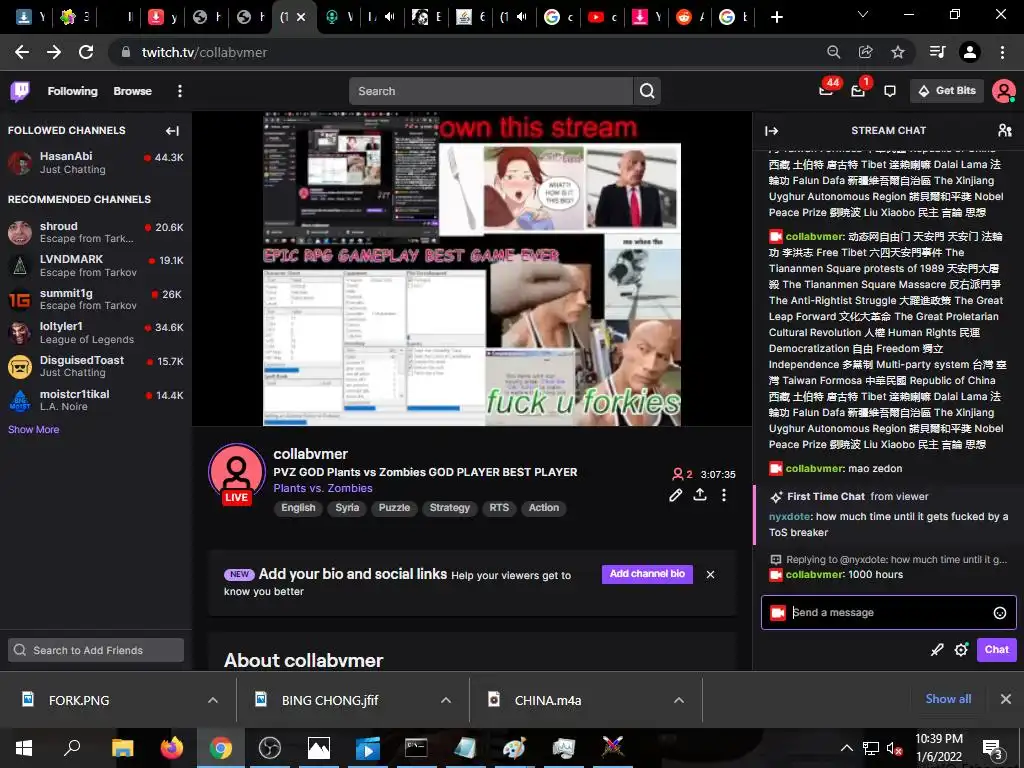Image resolution: width=1024 pixels, height=768 pixels.
Task: Collapse the followed channels sidebar
Action: [x=172, y=131]
